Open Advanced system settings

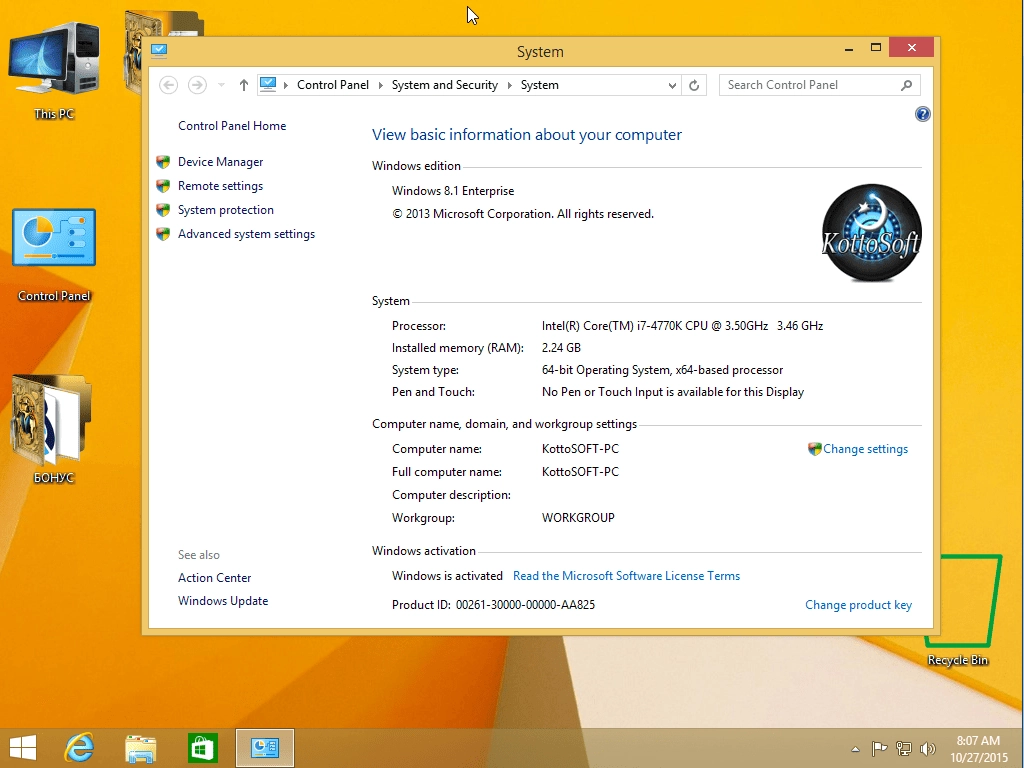(246, 234)
